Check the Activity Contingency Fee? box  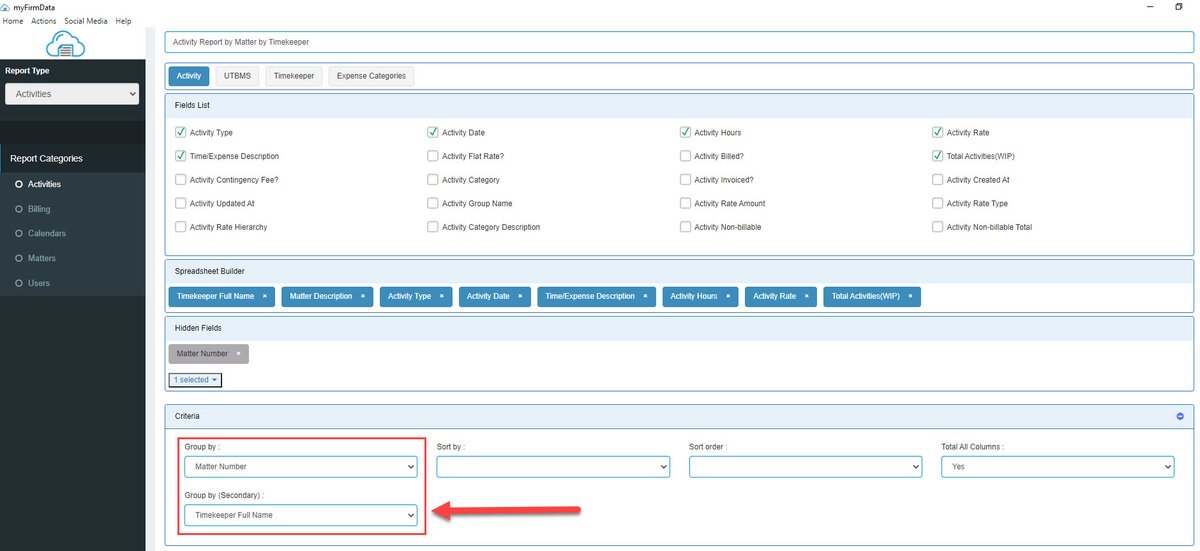[x=181, y=180]
